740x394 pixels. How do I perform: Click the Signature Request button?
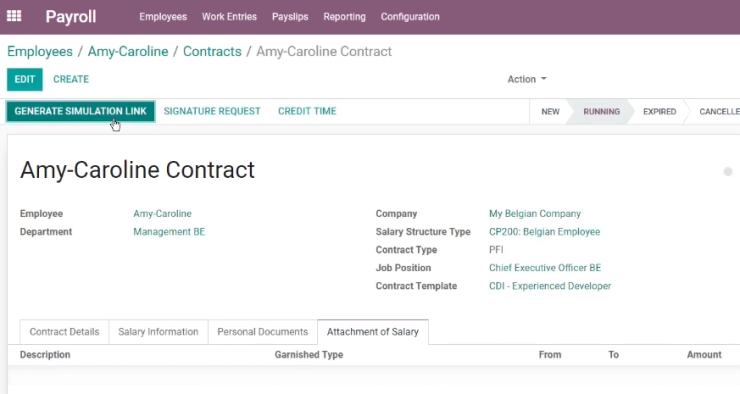(212, 111)
